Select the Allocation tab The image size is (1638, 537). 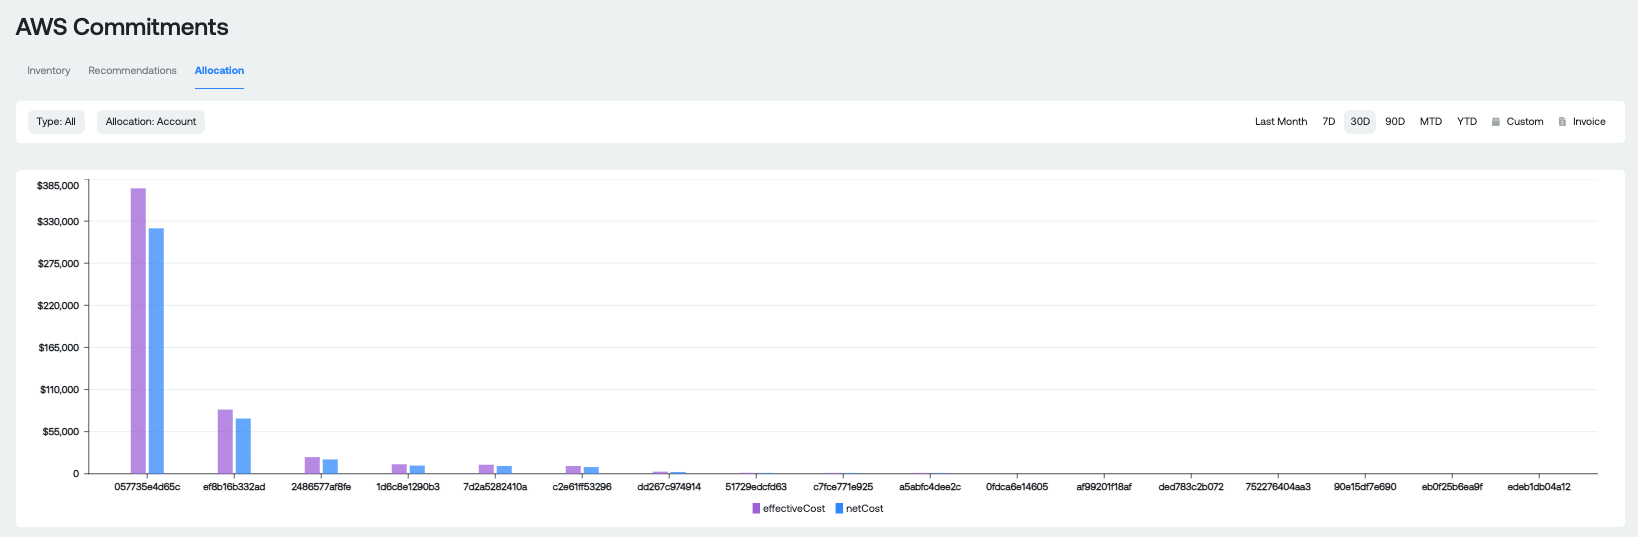pyautogui.click(x=219, y=71)
